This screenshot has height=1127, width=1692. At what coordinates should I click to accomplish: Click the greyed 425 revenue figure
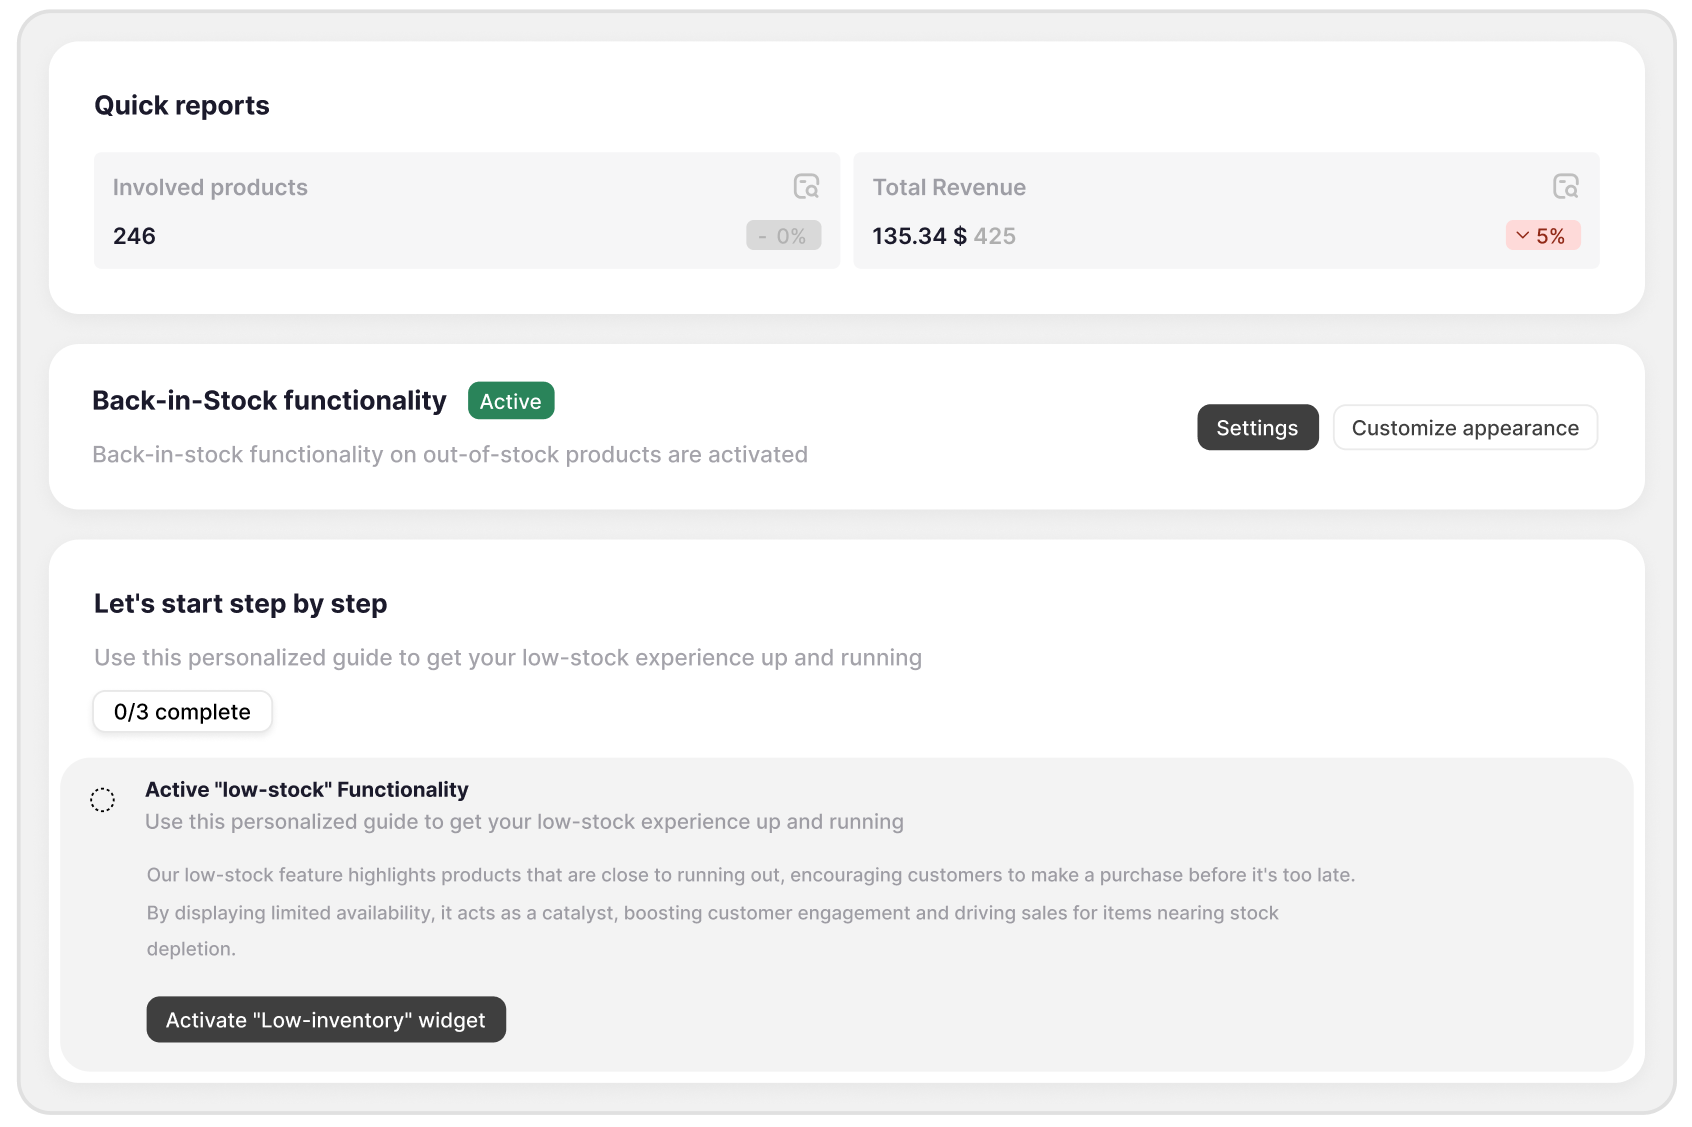pyautogui.click(x=995, y=237)
